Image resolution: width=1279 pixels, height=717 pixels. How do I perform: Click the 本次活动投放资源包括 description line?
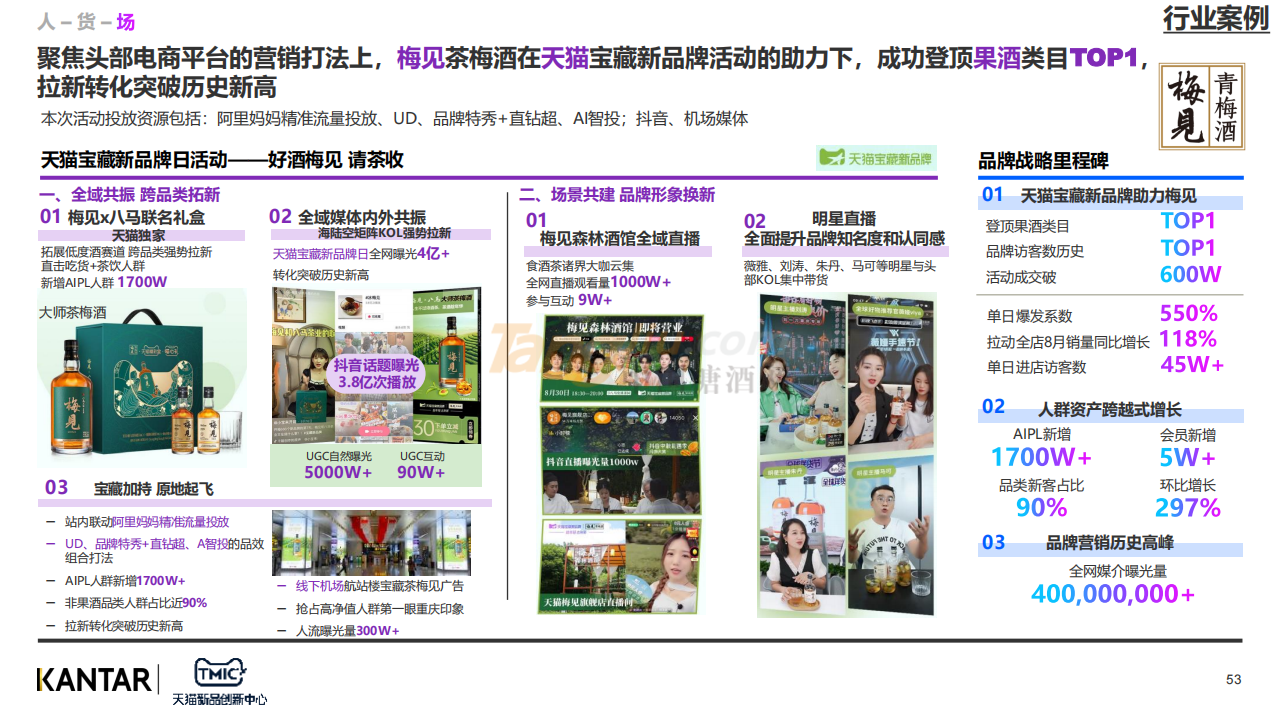pos(394,119)
